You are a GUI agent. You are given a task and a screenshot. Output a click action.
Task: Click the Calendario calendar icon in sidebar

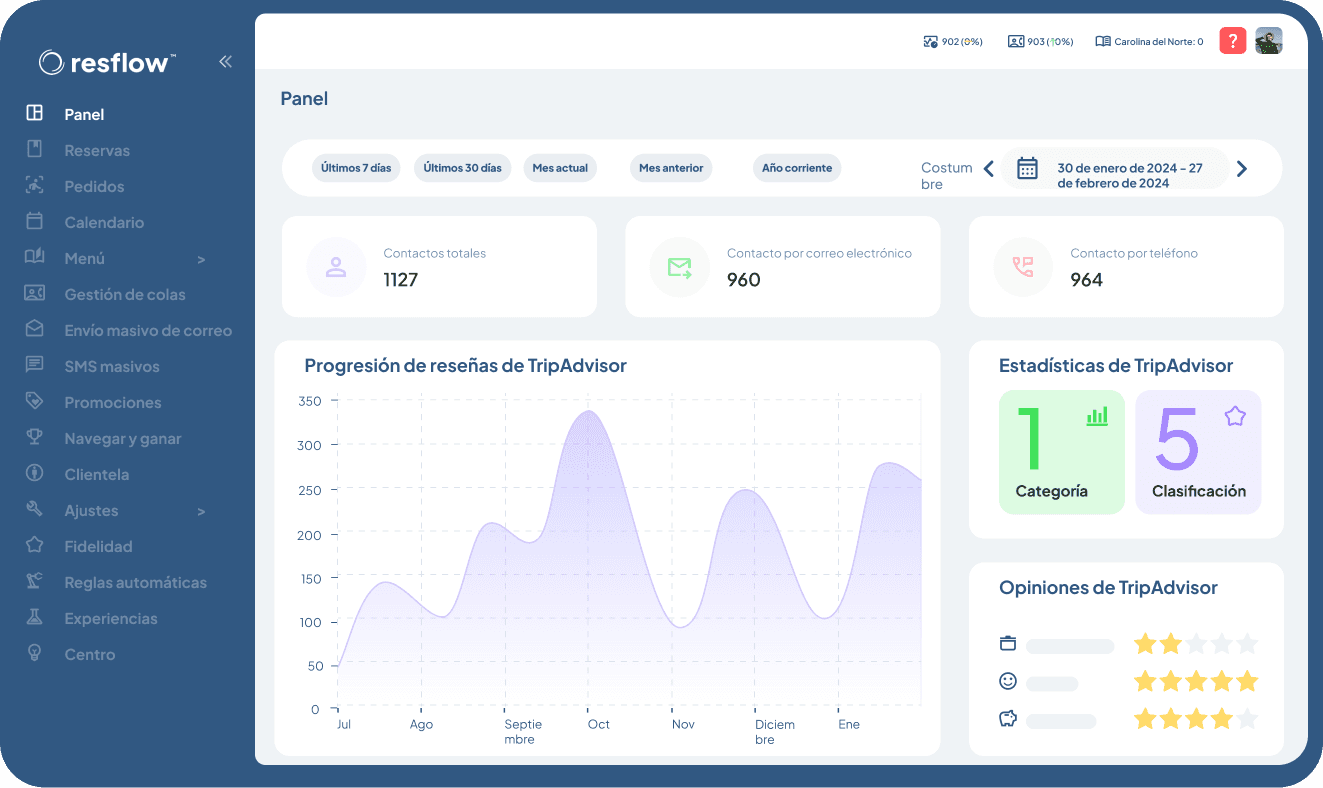click(35, 221)
